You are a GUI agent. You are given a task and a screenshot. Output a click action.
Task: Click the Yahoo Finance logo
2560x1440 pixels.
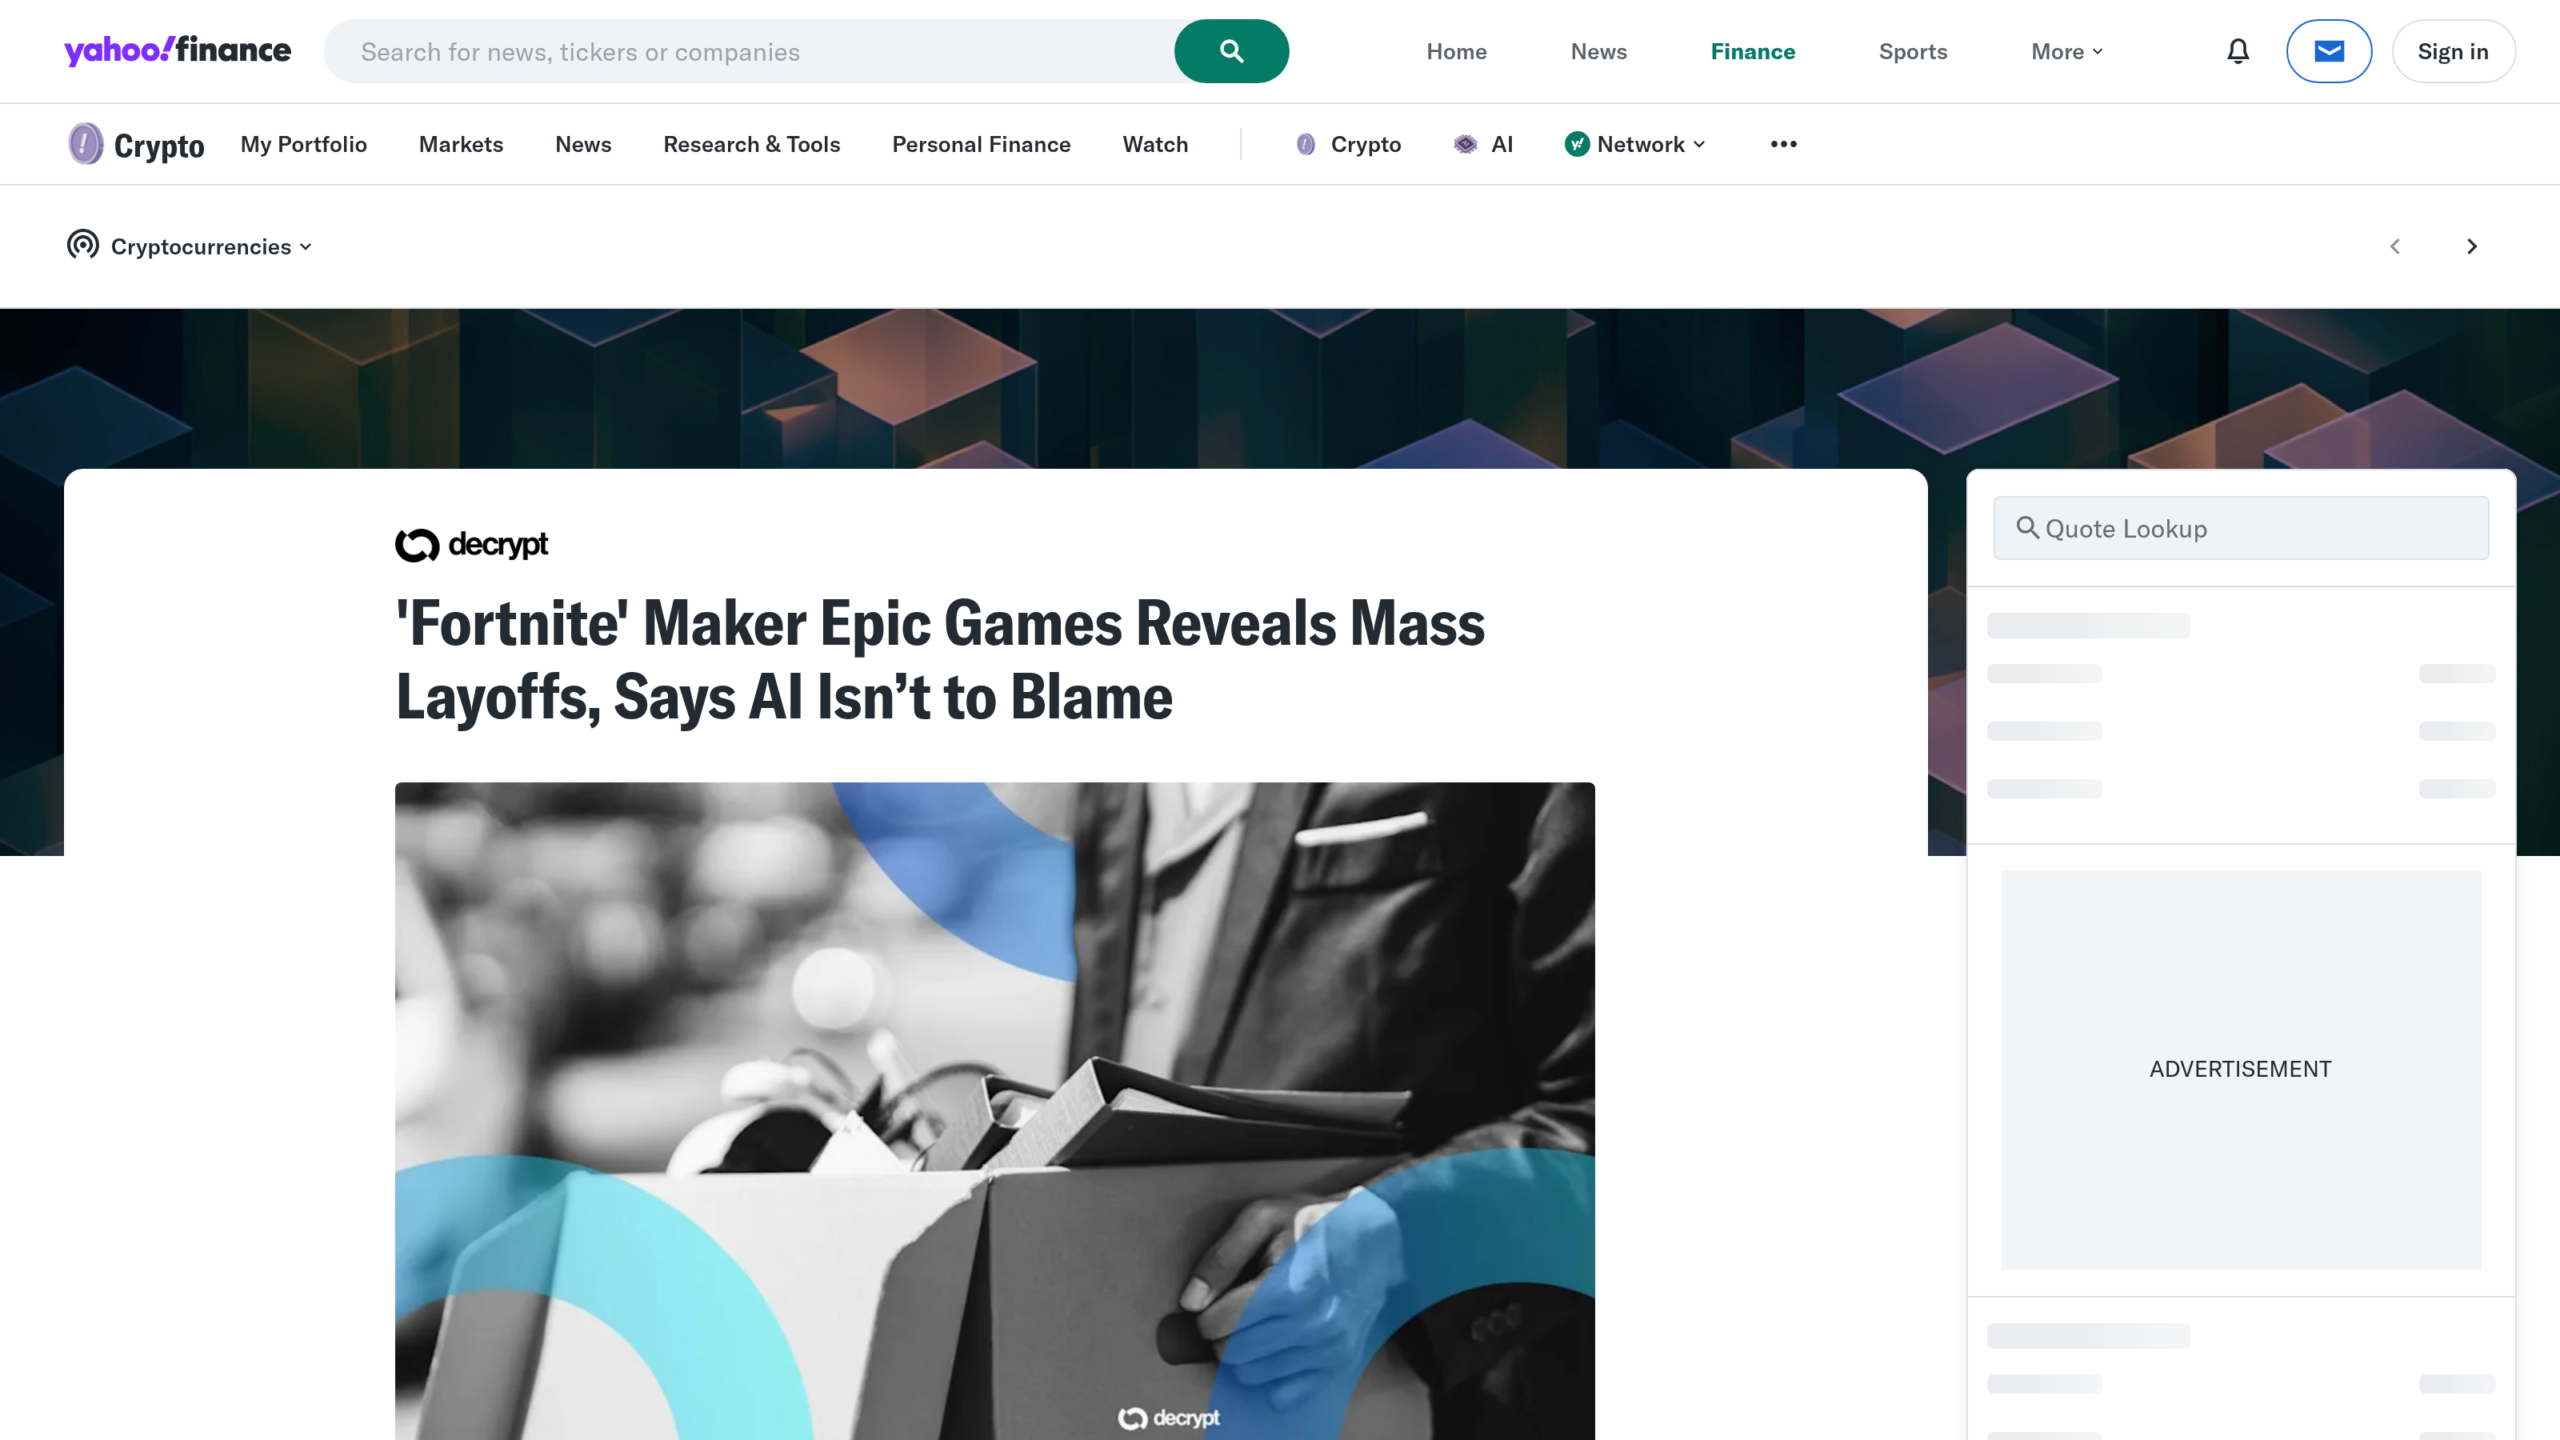[178, 51]
